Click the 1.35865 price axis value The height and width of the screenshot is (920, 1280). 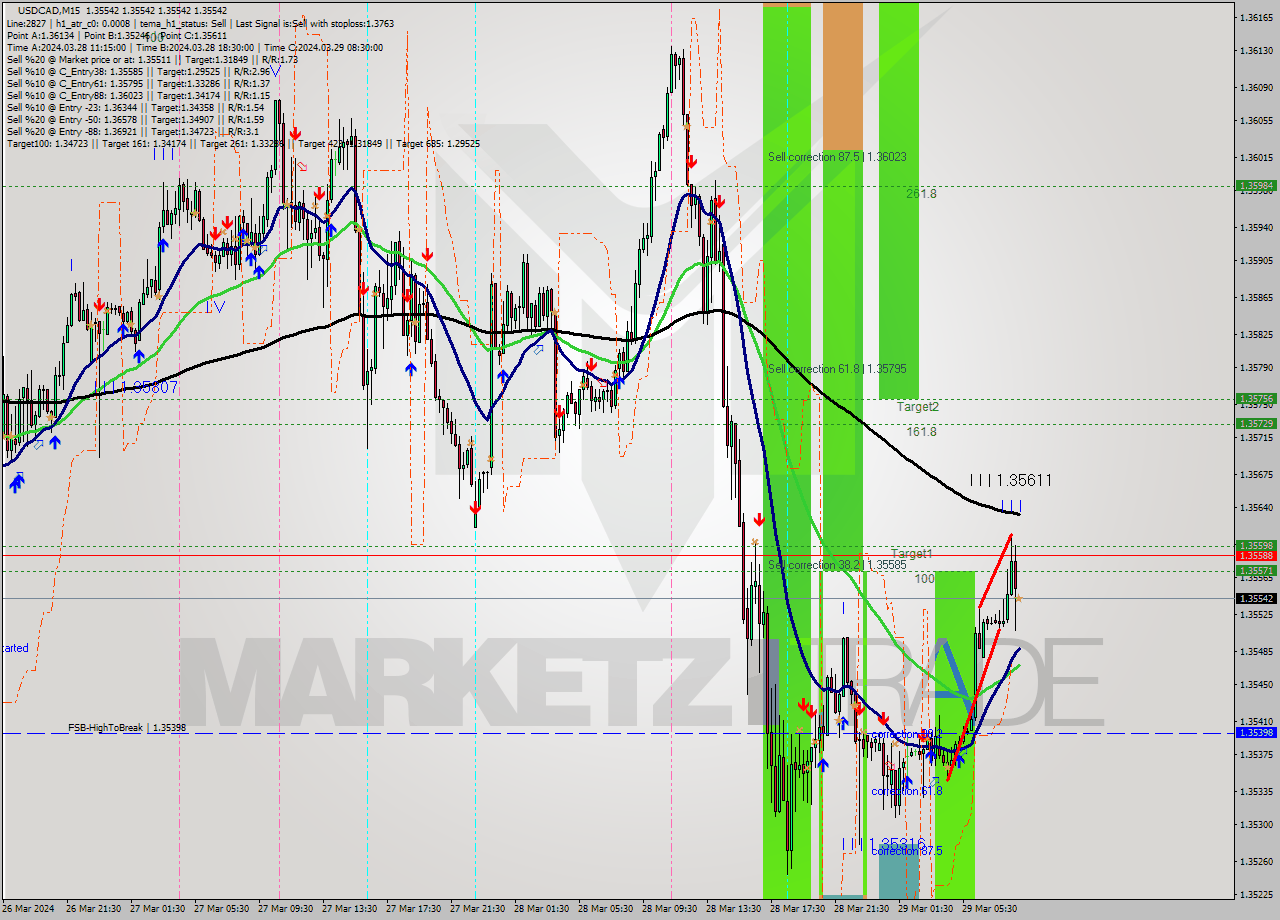1256,298
